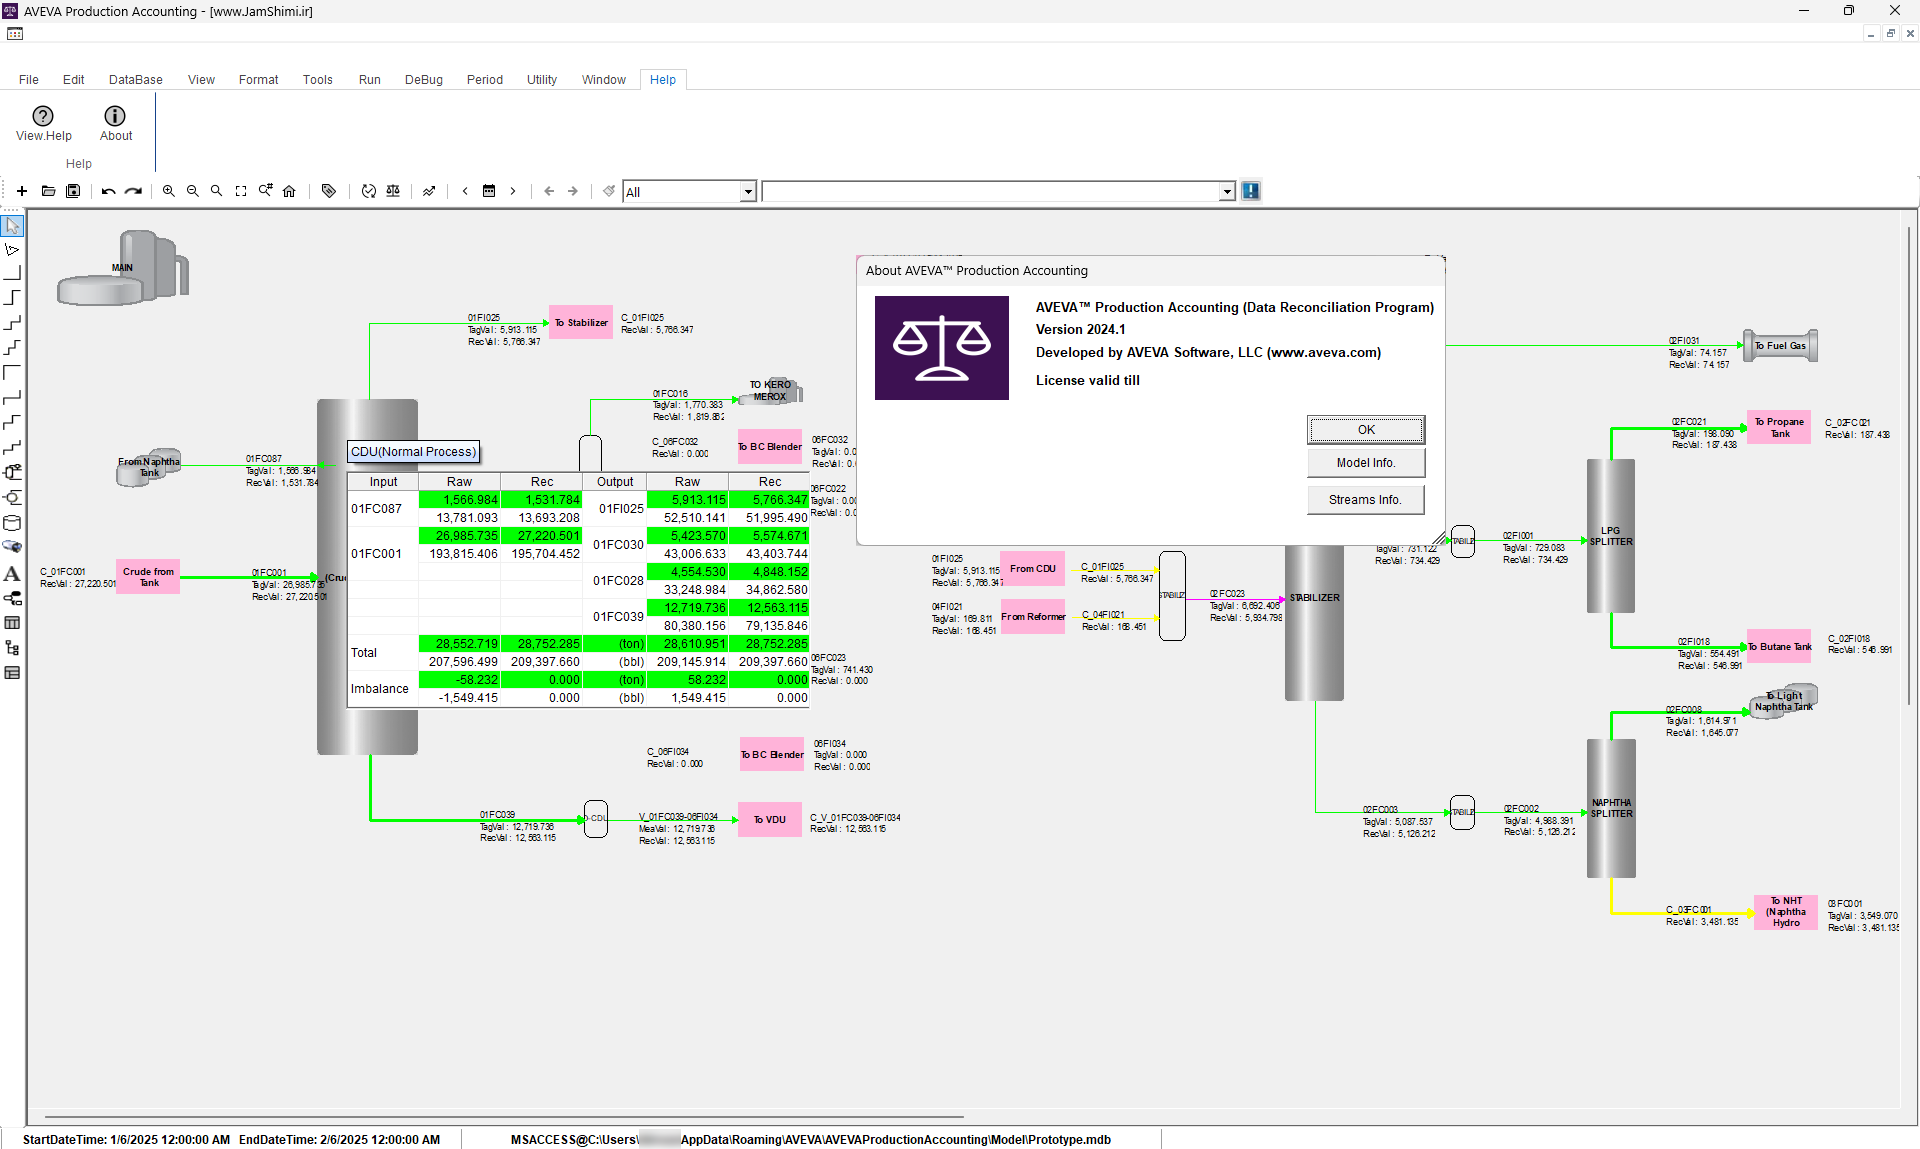1920x1149 pixels.
Task: Click the Streams Info. button
Action: [x=1366, y=500]
